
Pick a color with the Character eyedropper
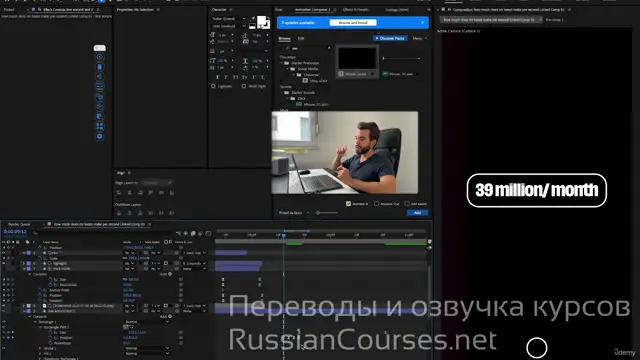253,18
